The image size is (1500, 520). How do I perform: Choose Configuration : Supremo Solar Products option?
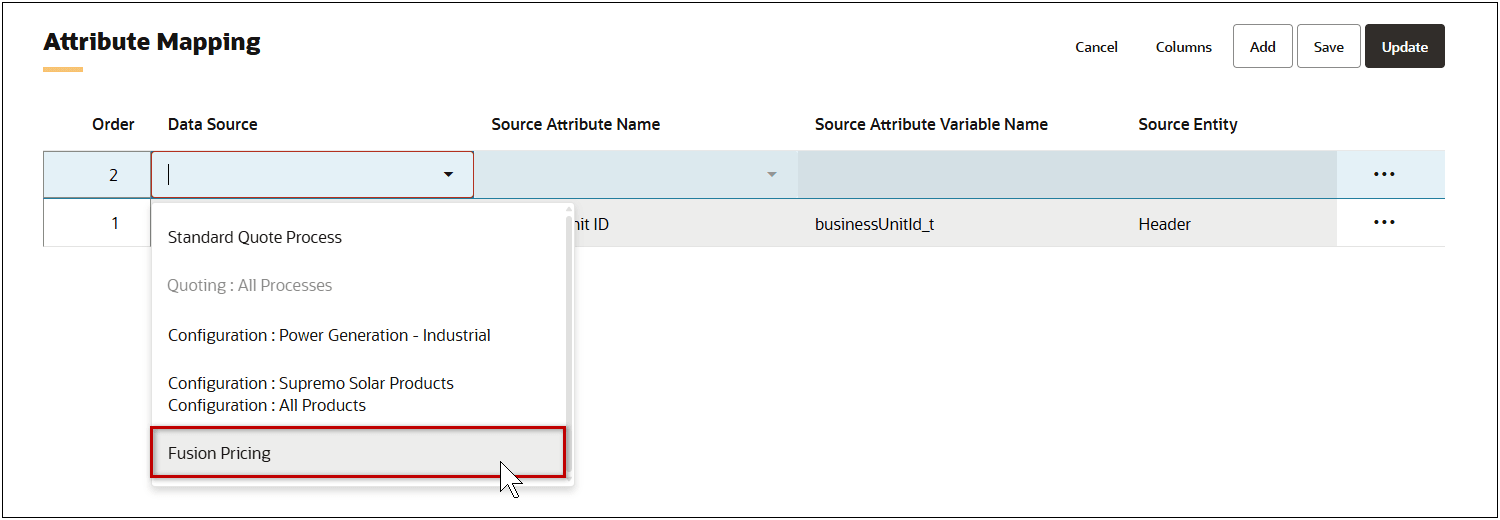(311, 383)
